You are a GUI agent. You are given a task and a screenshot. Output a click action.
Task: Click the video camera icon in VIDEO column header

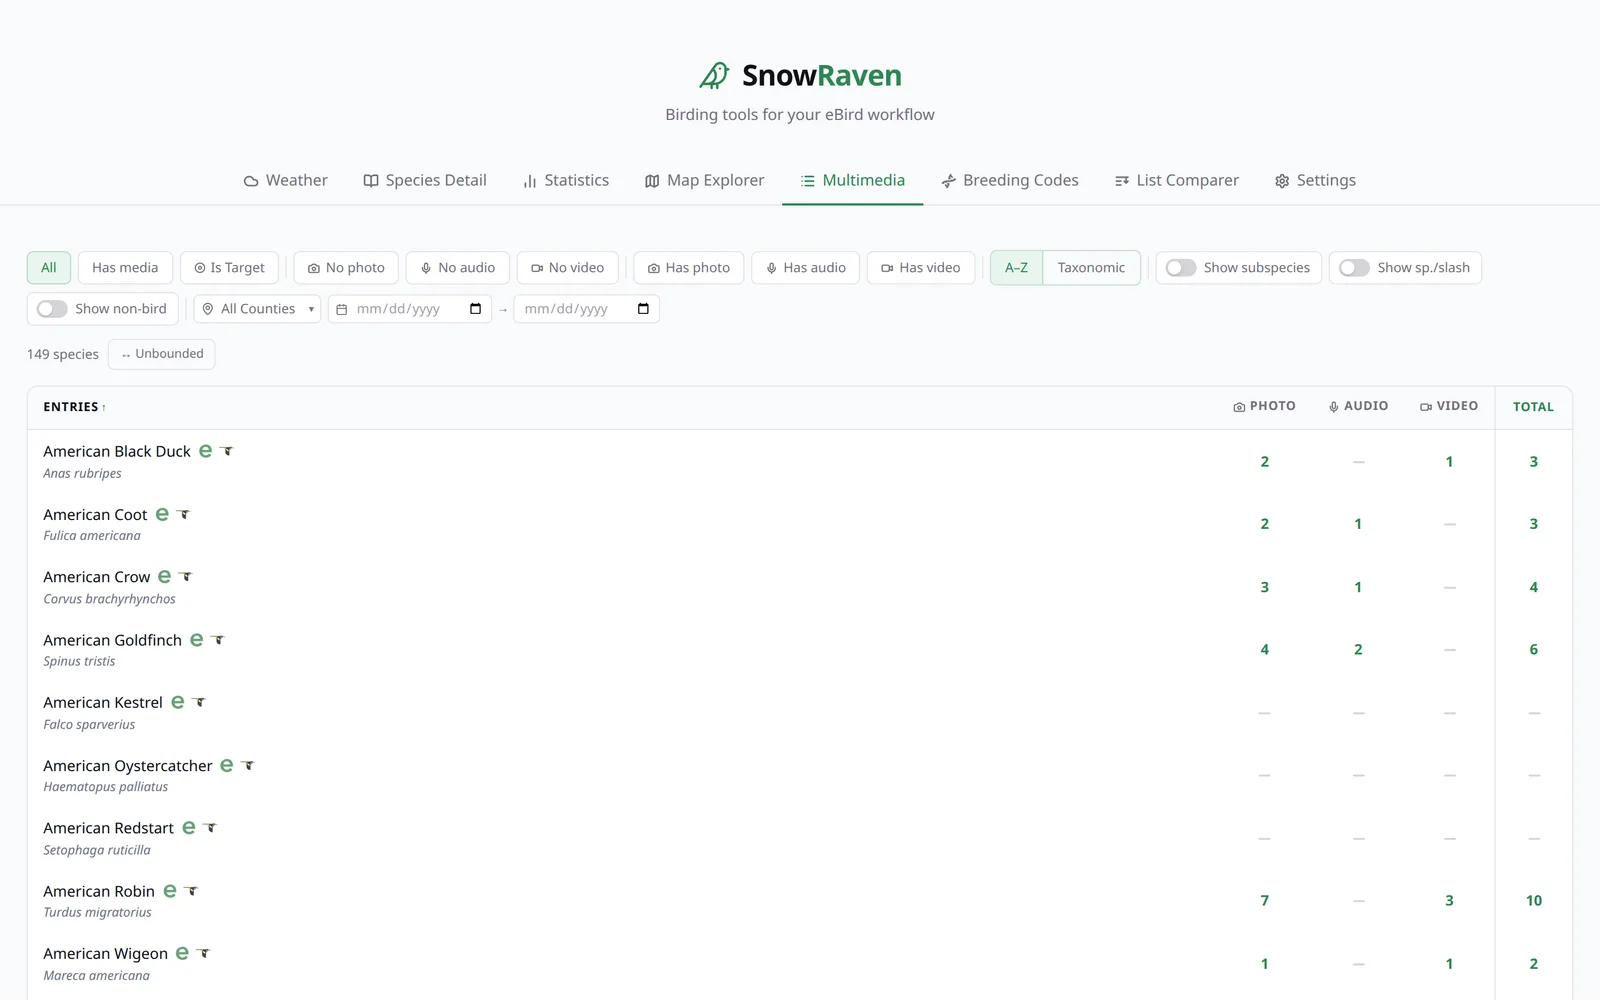[x=1426, y=407]
